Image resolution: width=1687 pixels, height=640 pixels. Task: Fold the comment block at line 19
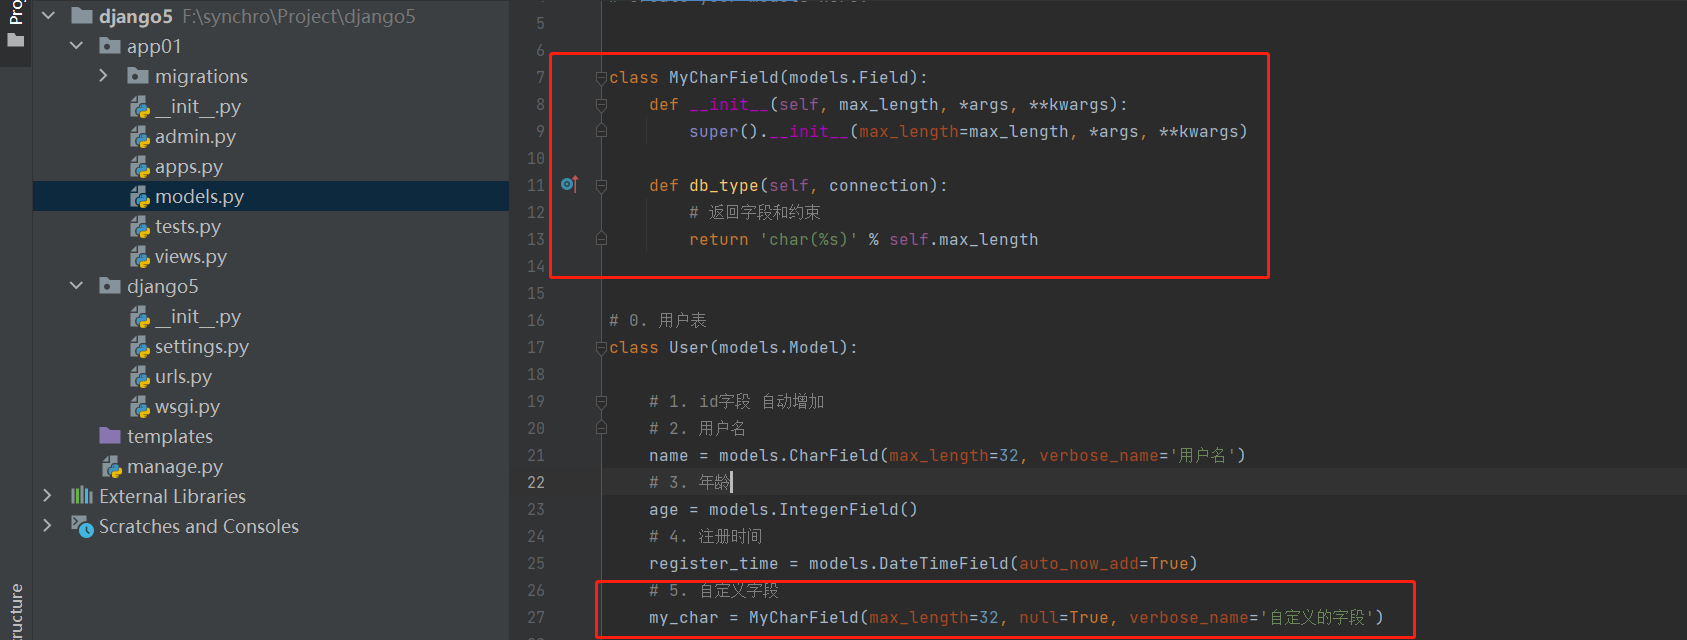click(601, 401)
